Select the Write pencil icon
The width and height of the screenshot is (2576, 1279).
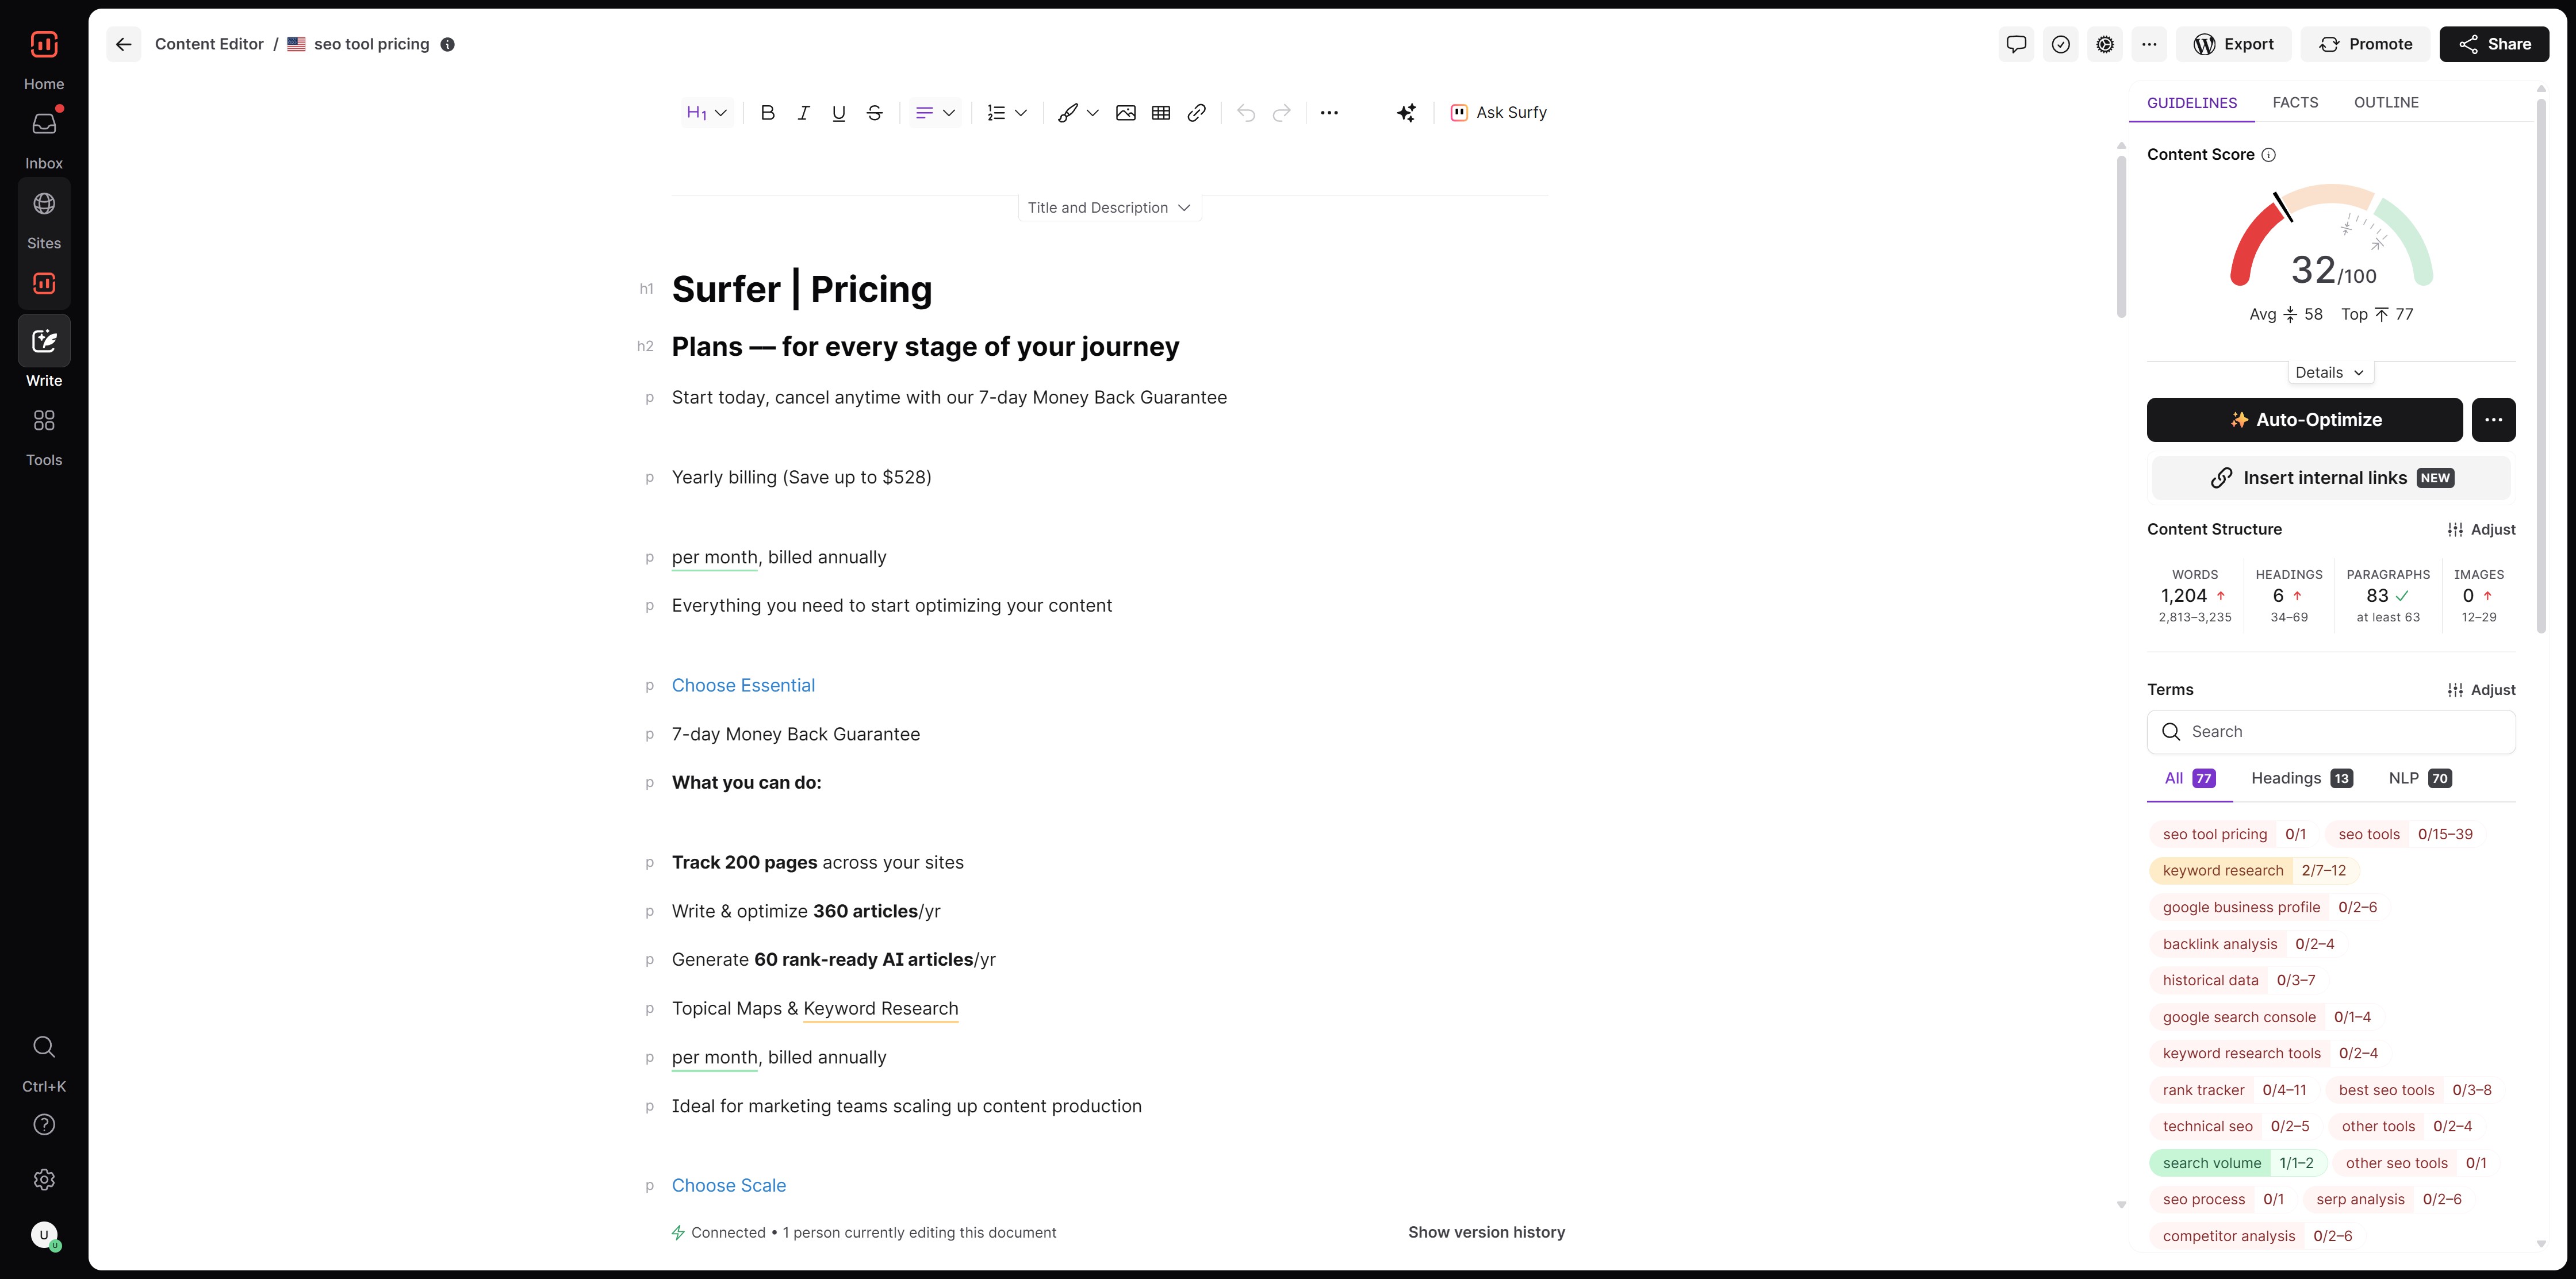44,341
